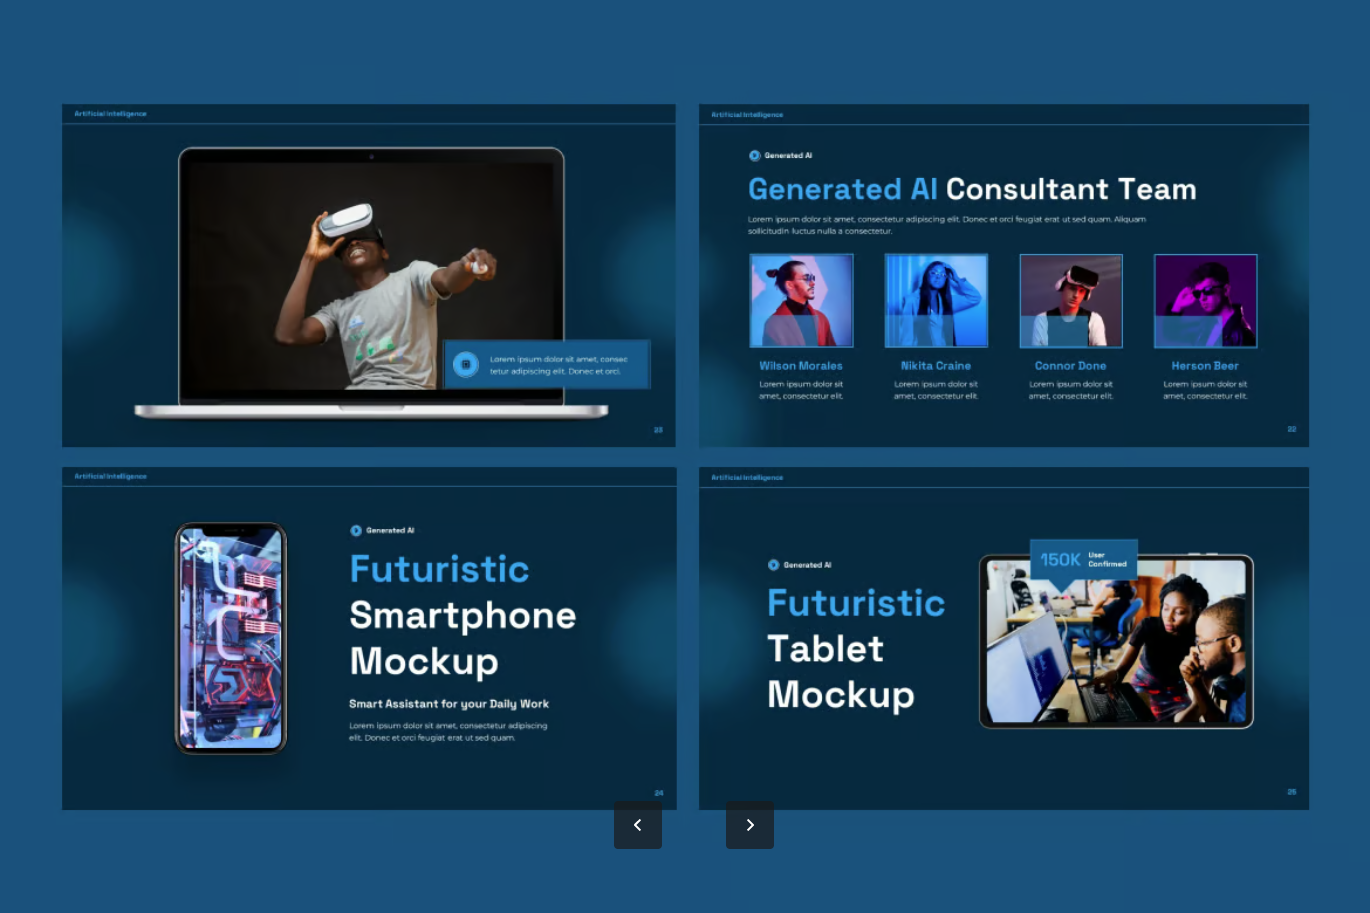Click the word 'Futuristic' on the smartphone slide
The height and width of the screenshot is (913, 1370).
coord(439,569)
